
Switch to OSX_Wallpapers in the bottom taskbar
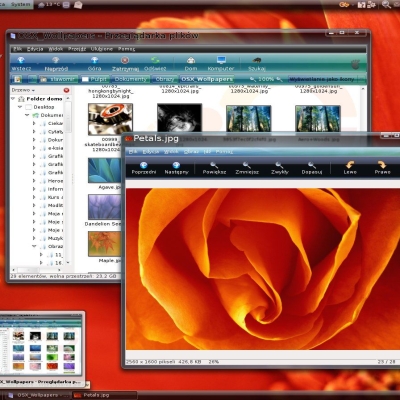coord(38,395)
